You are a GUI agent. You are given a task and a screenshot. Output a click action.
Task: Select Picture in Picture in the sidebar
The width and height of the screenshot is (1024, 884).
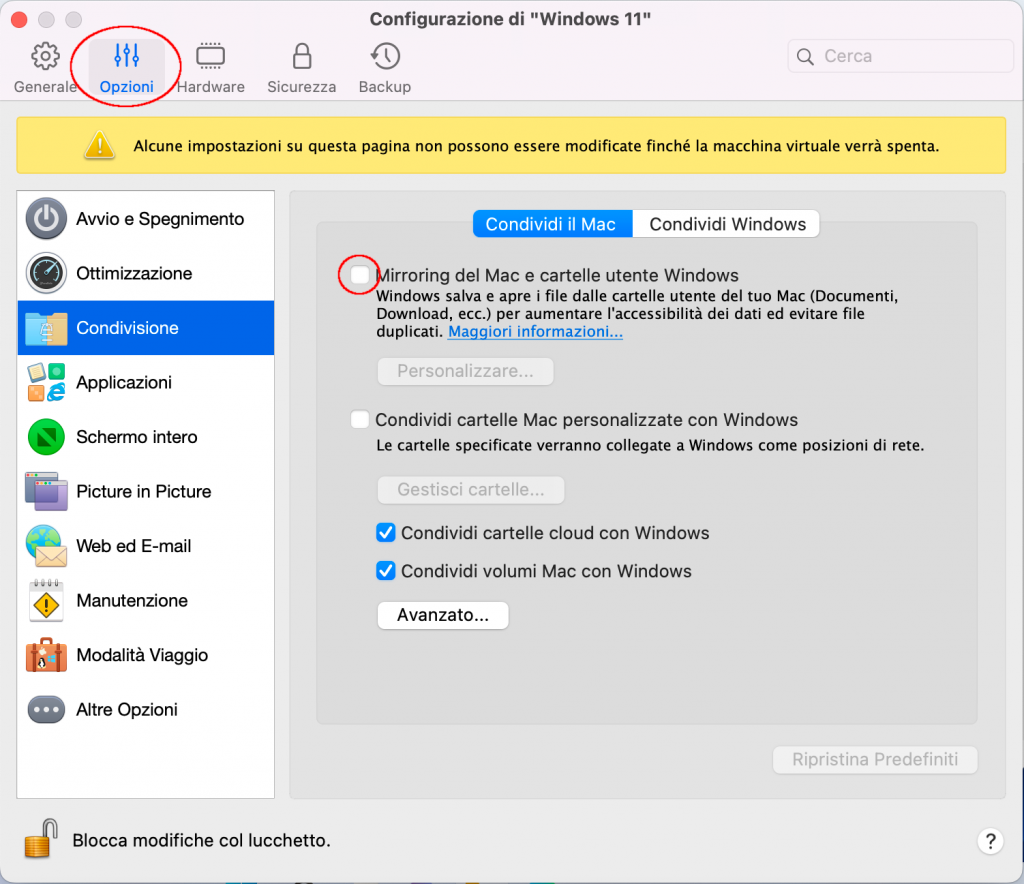pyautogui.click(x=146, y=491)
